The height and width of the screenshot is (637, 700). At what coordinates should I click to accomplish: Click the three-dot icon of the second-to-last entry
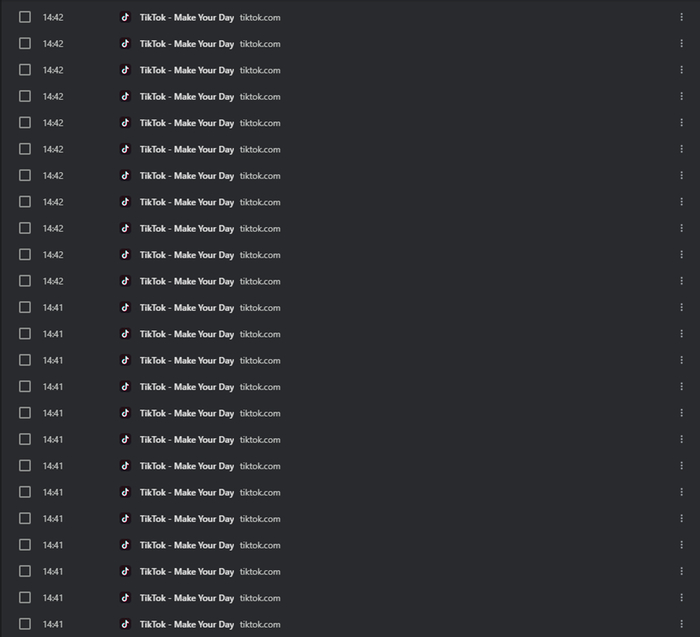tap(682, 598)
